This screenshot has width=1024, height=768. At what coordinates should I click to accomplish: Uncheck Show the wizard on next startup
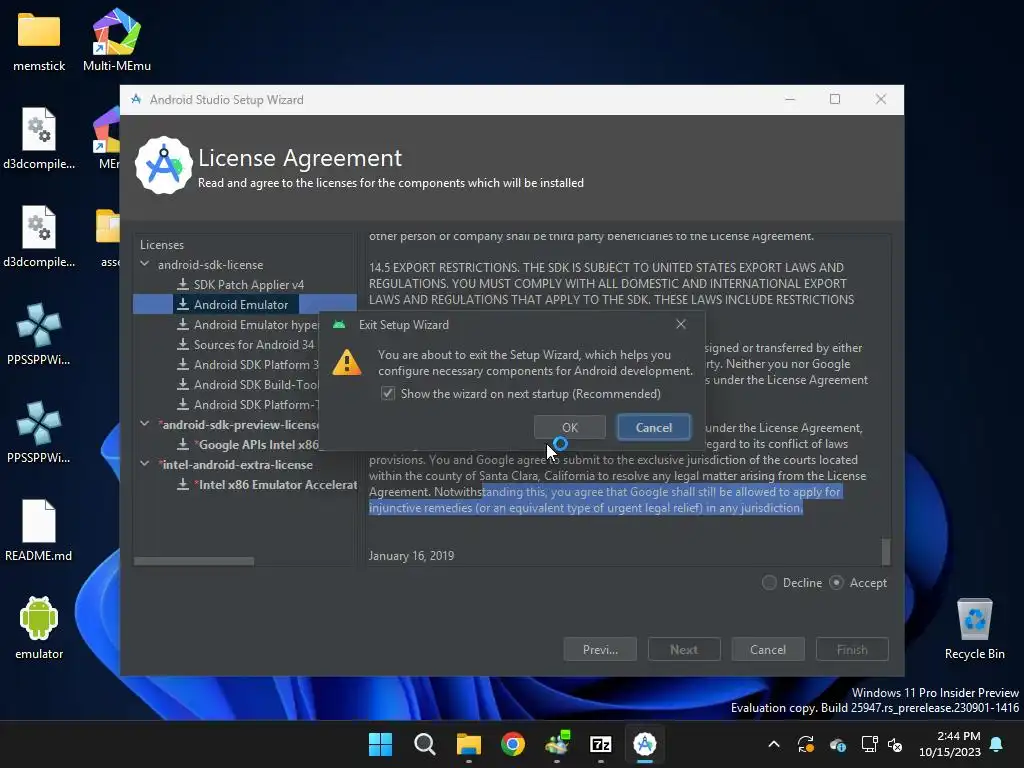(x=388, y=394)
